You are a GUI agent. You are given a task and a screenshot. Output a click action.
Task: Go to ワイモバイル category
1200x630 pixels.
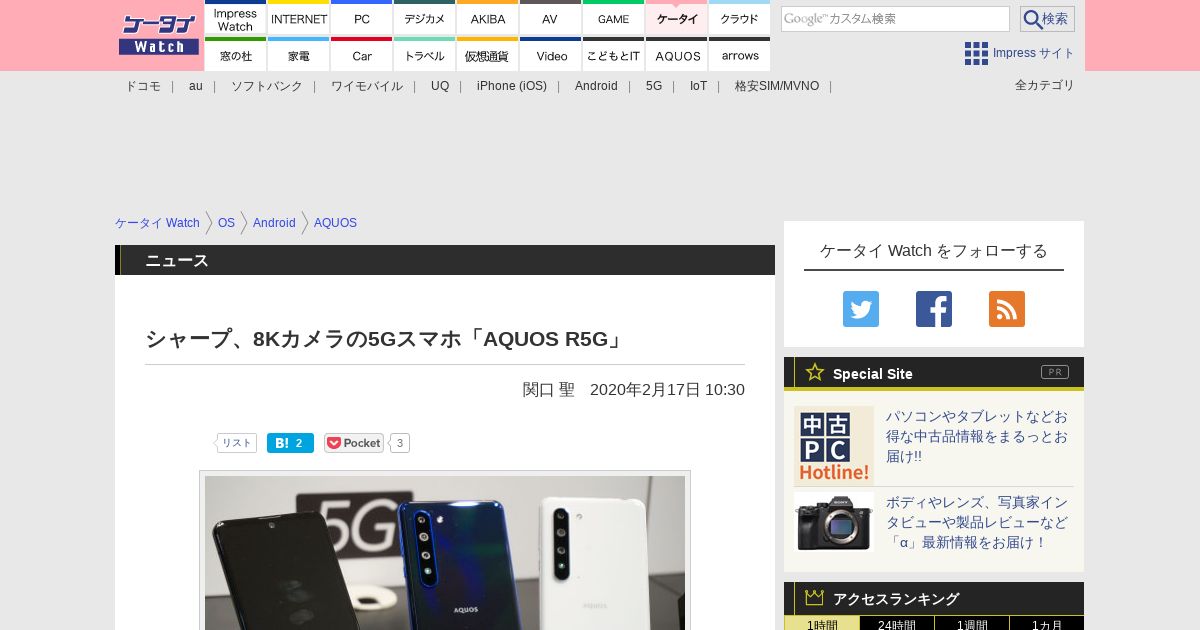(x=367, y=86)
